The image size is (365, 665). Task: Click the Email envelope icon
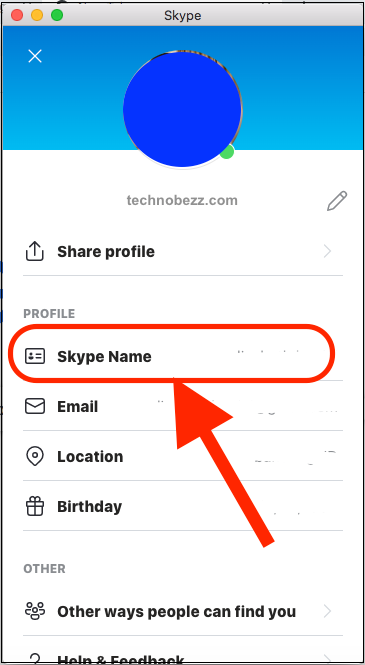pos(35,407)
